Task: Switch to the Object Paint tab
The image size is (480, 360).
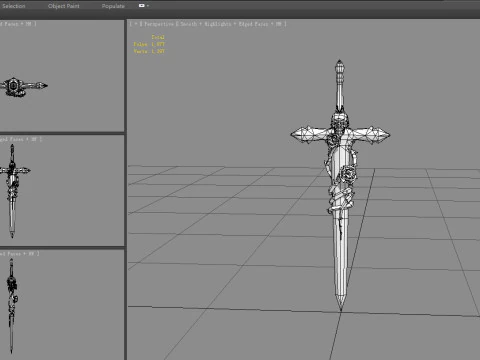Action: 64,6
